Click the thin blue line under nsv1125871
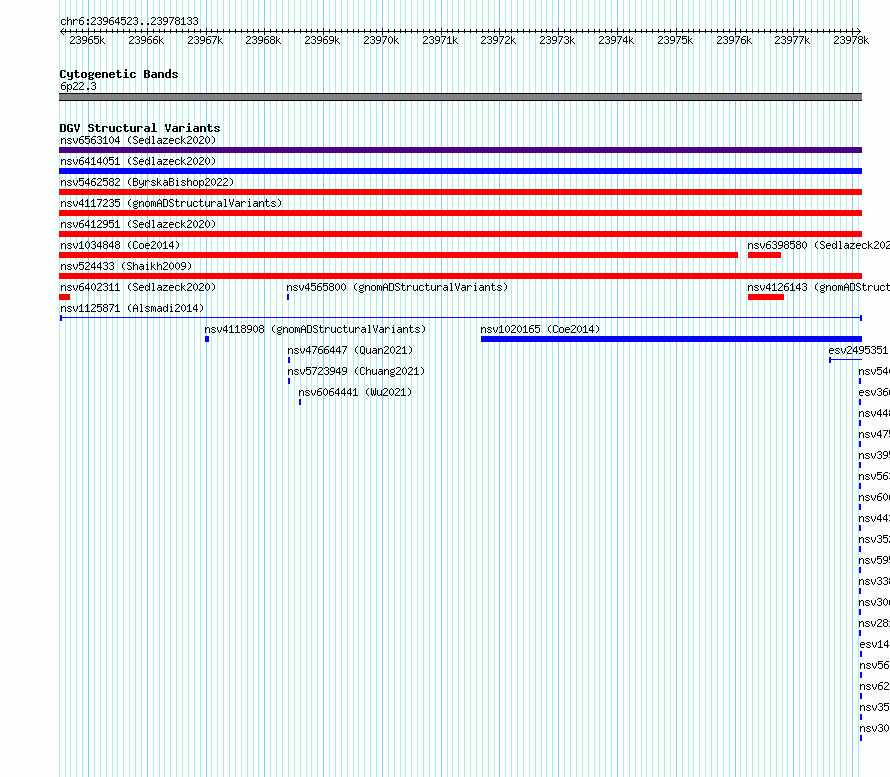Image resolution: width=890 pixels, height=777 pixels. tap(460, 318)
